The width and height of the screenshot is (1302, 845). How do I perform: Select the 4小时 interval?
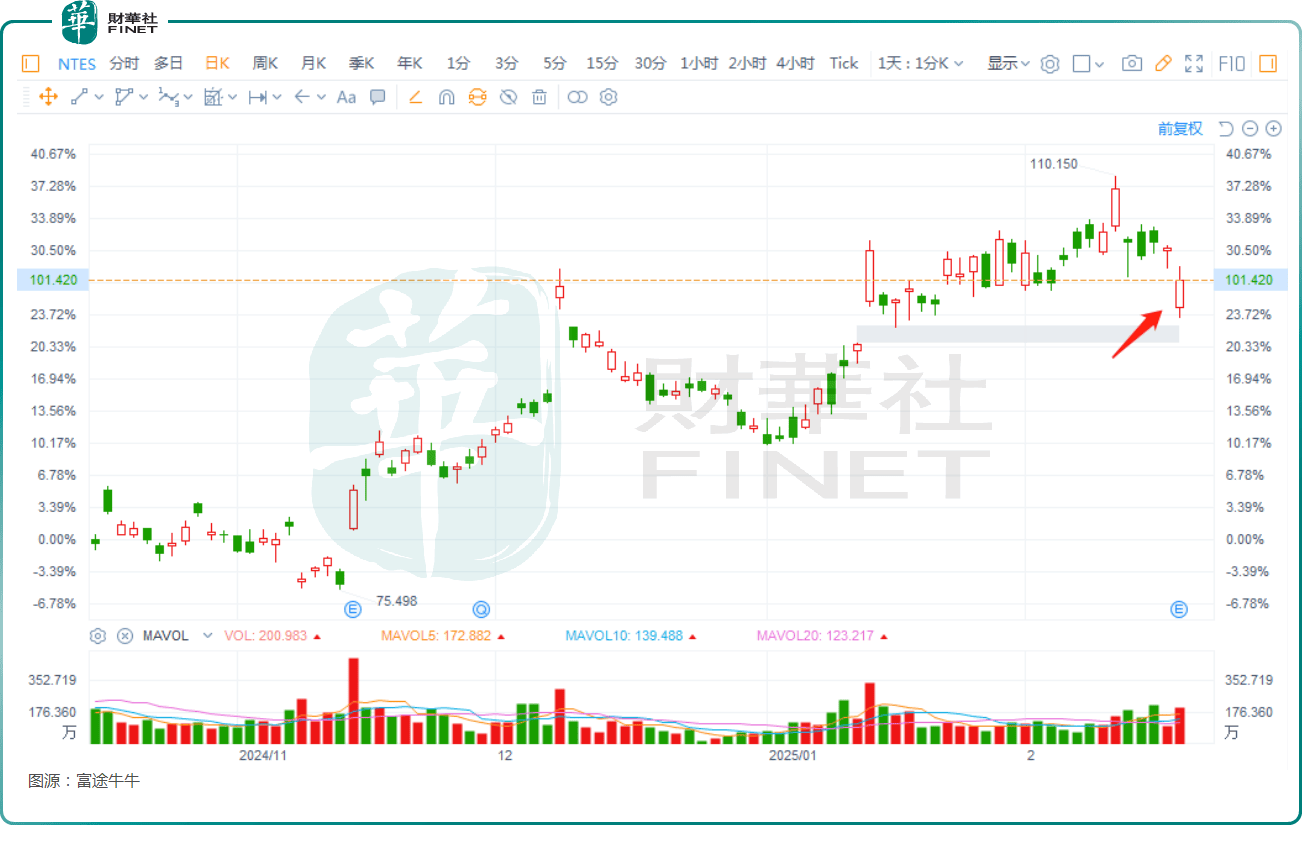tap(795, 63)
